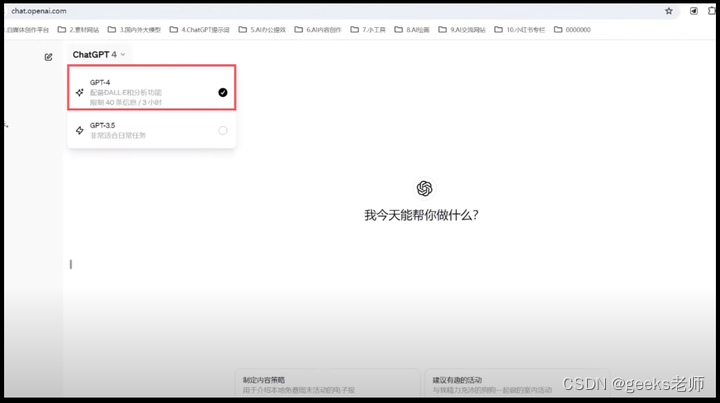Open the 5.AI办公提效 bookmark folder
720x403 pixels.
262,30
